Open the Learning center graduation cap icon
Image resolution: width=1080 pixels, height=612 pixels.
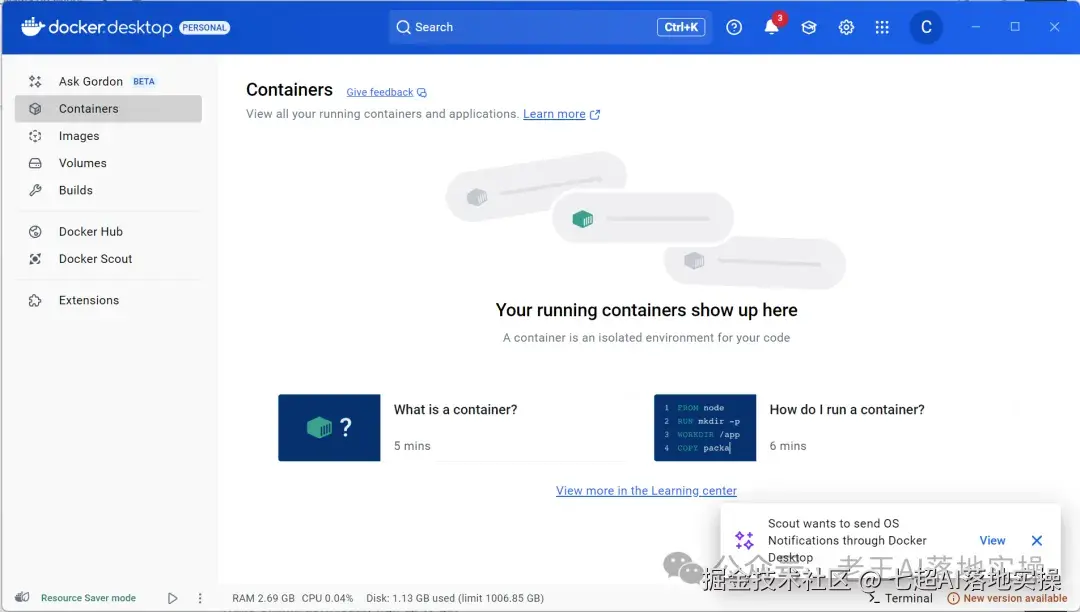(809, 28)
